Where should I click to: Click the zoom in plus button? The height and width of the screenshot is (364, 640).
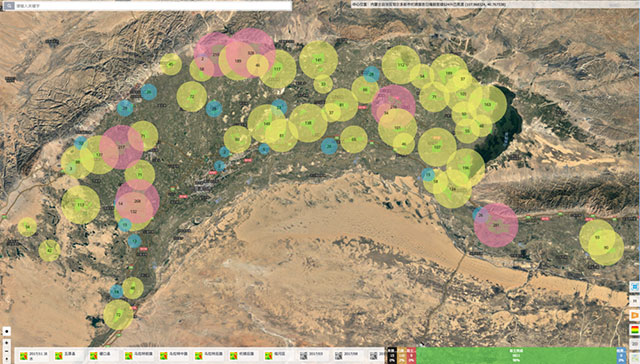pyautogui.click(x=7, y=343)
